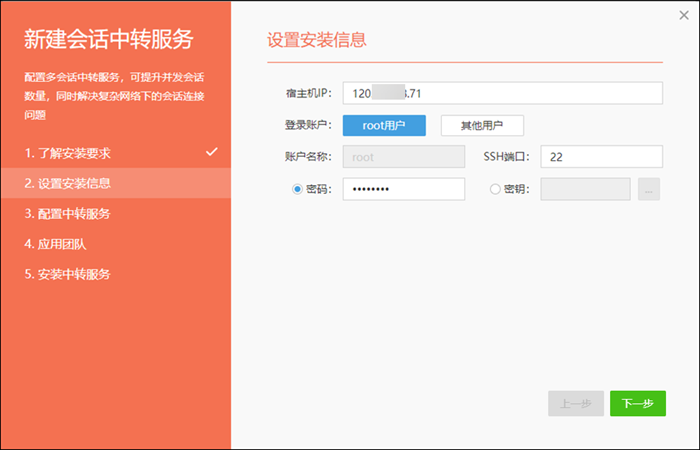Click into the masked 密码 input box
700x450 pixels.
click(403, 189)
